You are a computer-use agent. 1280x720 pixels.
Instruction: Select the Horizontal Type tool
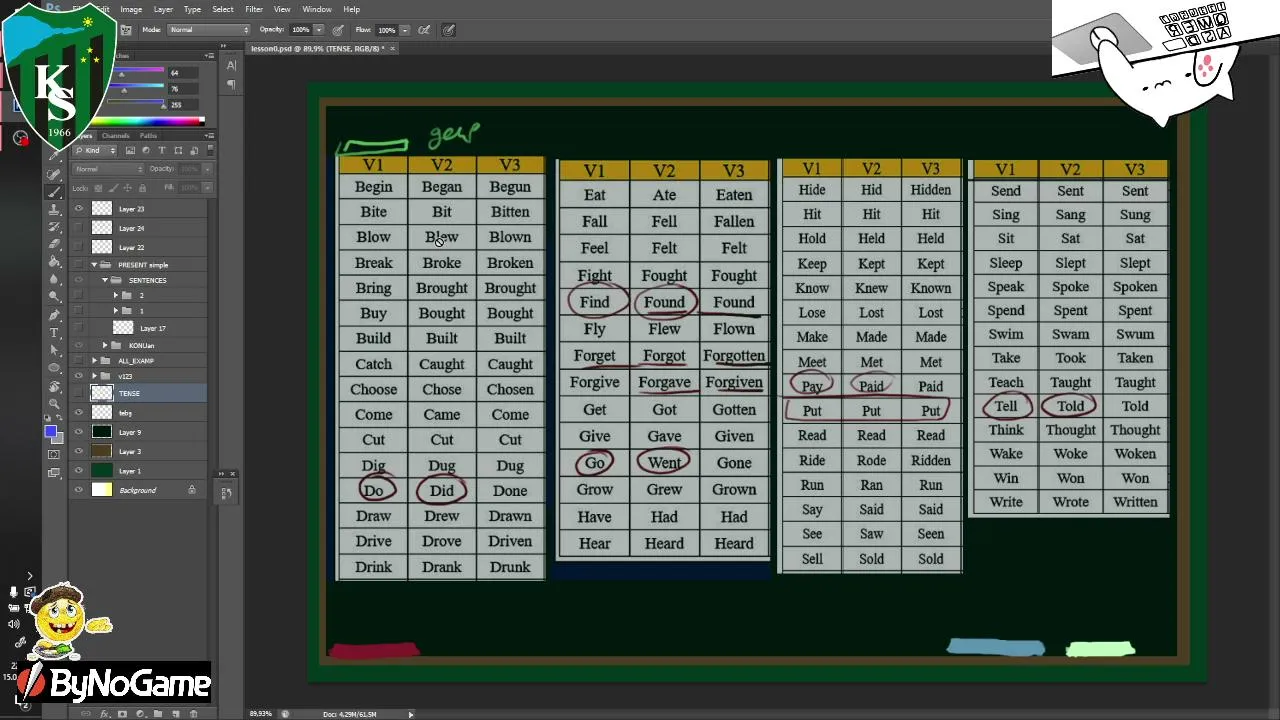coord(54,332)
